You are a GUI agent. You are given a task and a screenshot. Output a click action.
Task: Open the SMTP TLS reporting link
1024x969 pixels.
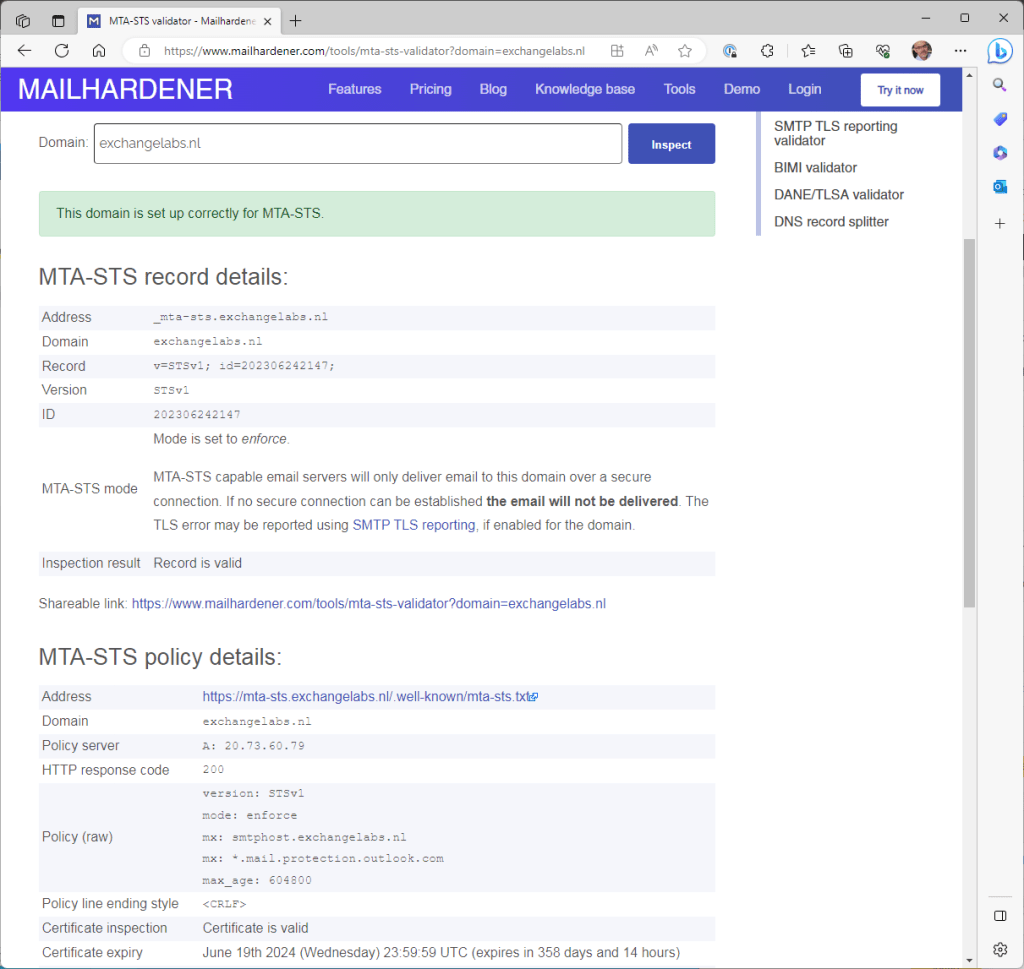pos(413,525)
